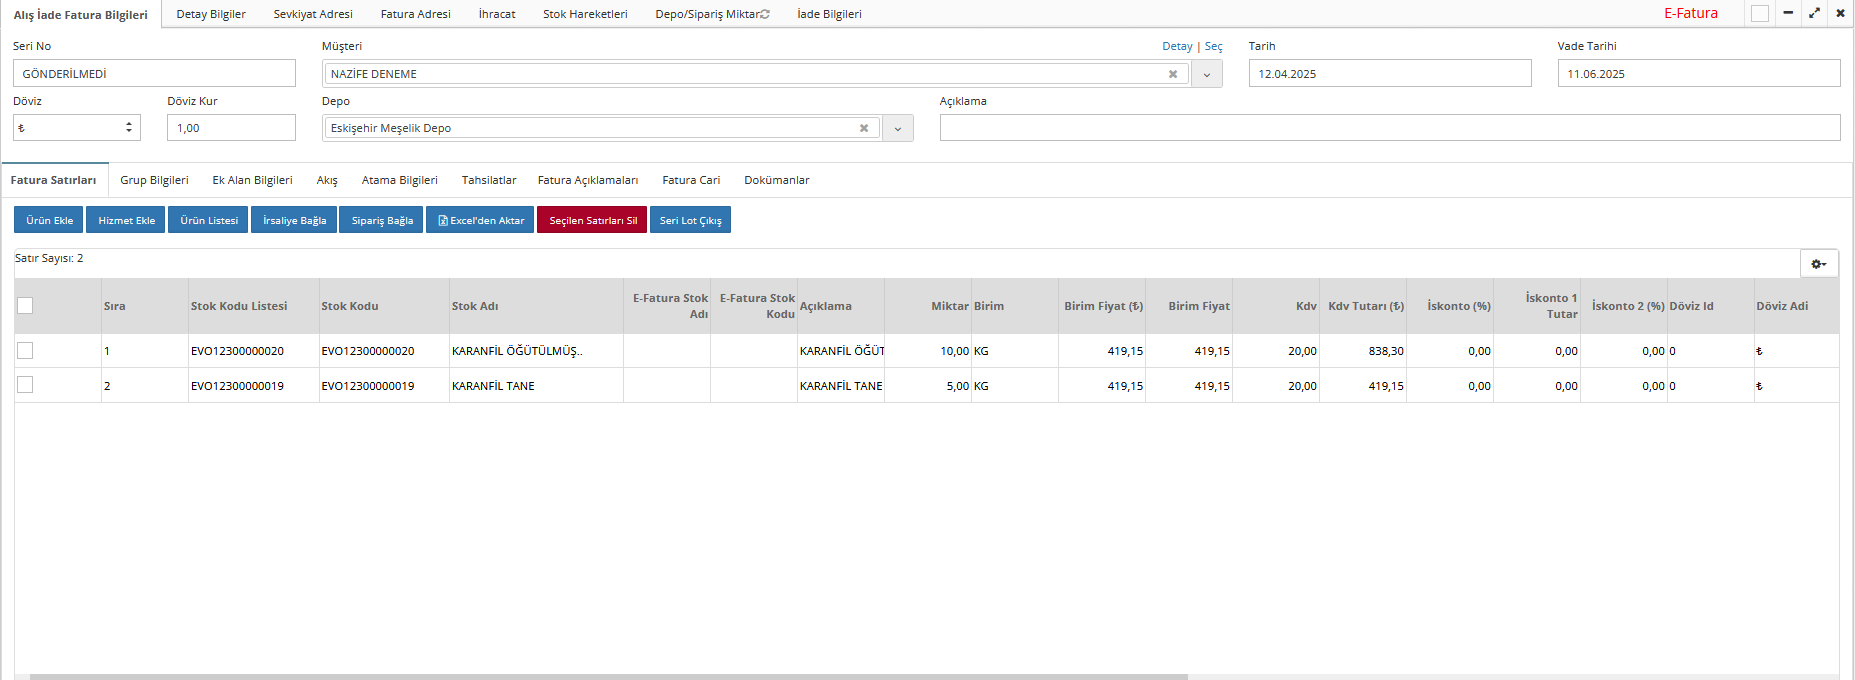Click the Detay link above Müşteri
Image resolution: width=1855 pixels, height=680 pixels.
pos(1177,46)
